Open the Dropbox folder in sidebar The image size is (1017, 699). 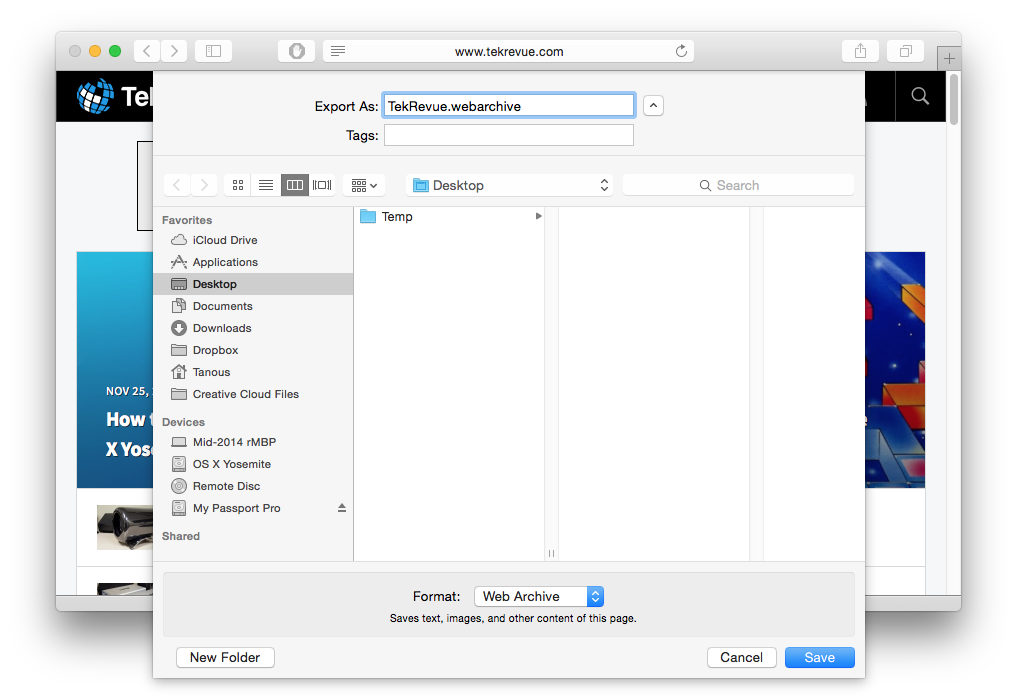tap(254, 350)
